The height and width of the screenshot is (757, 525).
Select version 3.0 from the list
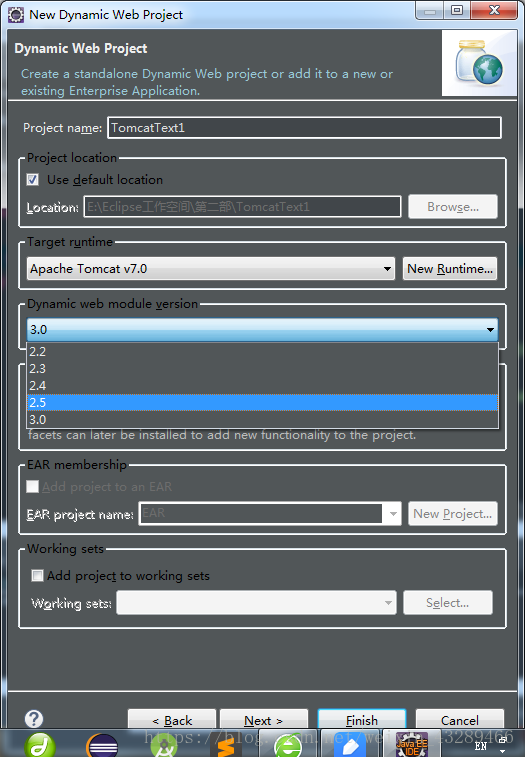[x=263, y=420]
